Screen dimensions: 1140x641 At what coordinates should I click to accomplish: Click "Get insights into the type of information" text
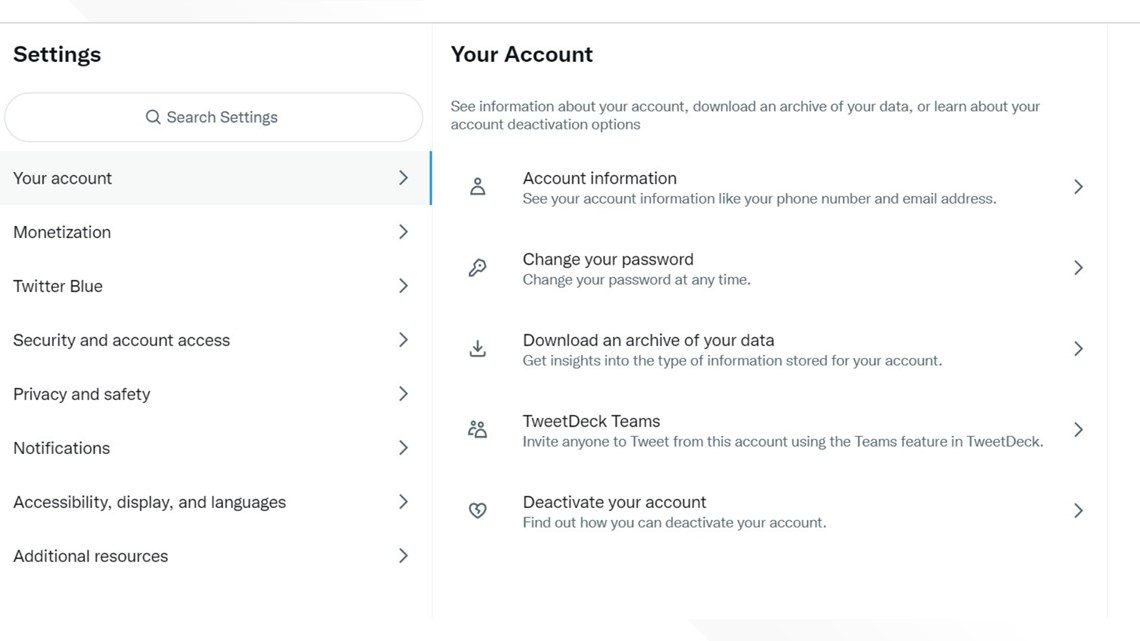coord(732,360)
